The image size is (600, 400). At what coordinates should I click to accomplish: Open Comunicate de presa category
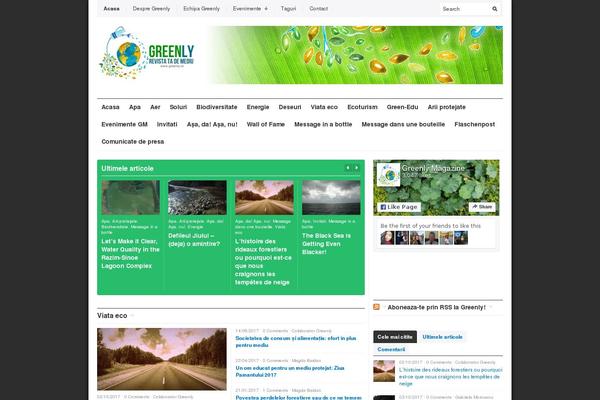click(x=132, y=142)
